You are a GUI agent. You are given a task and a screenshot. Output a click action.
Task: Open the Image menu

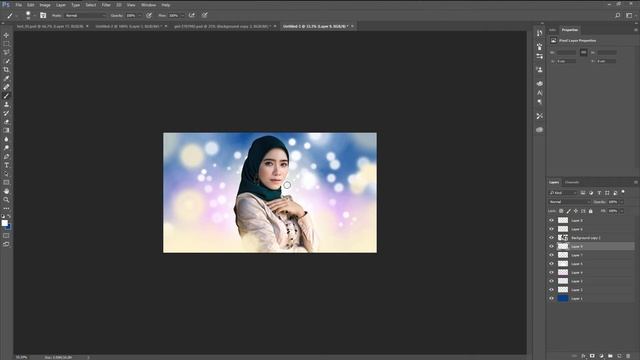(x=45, y=5)
